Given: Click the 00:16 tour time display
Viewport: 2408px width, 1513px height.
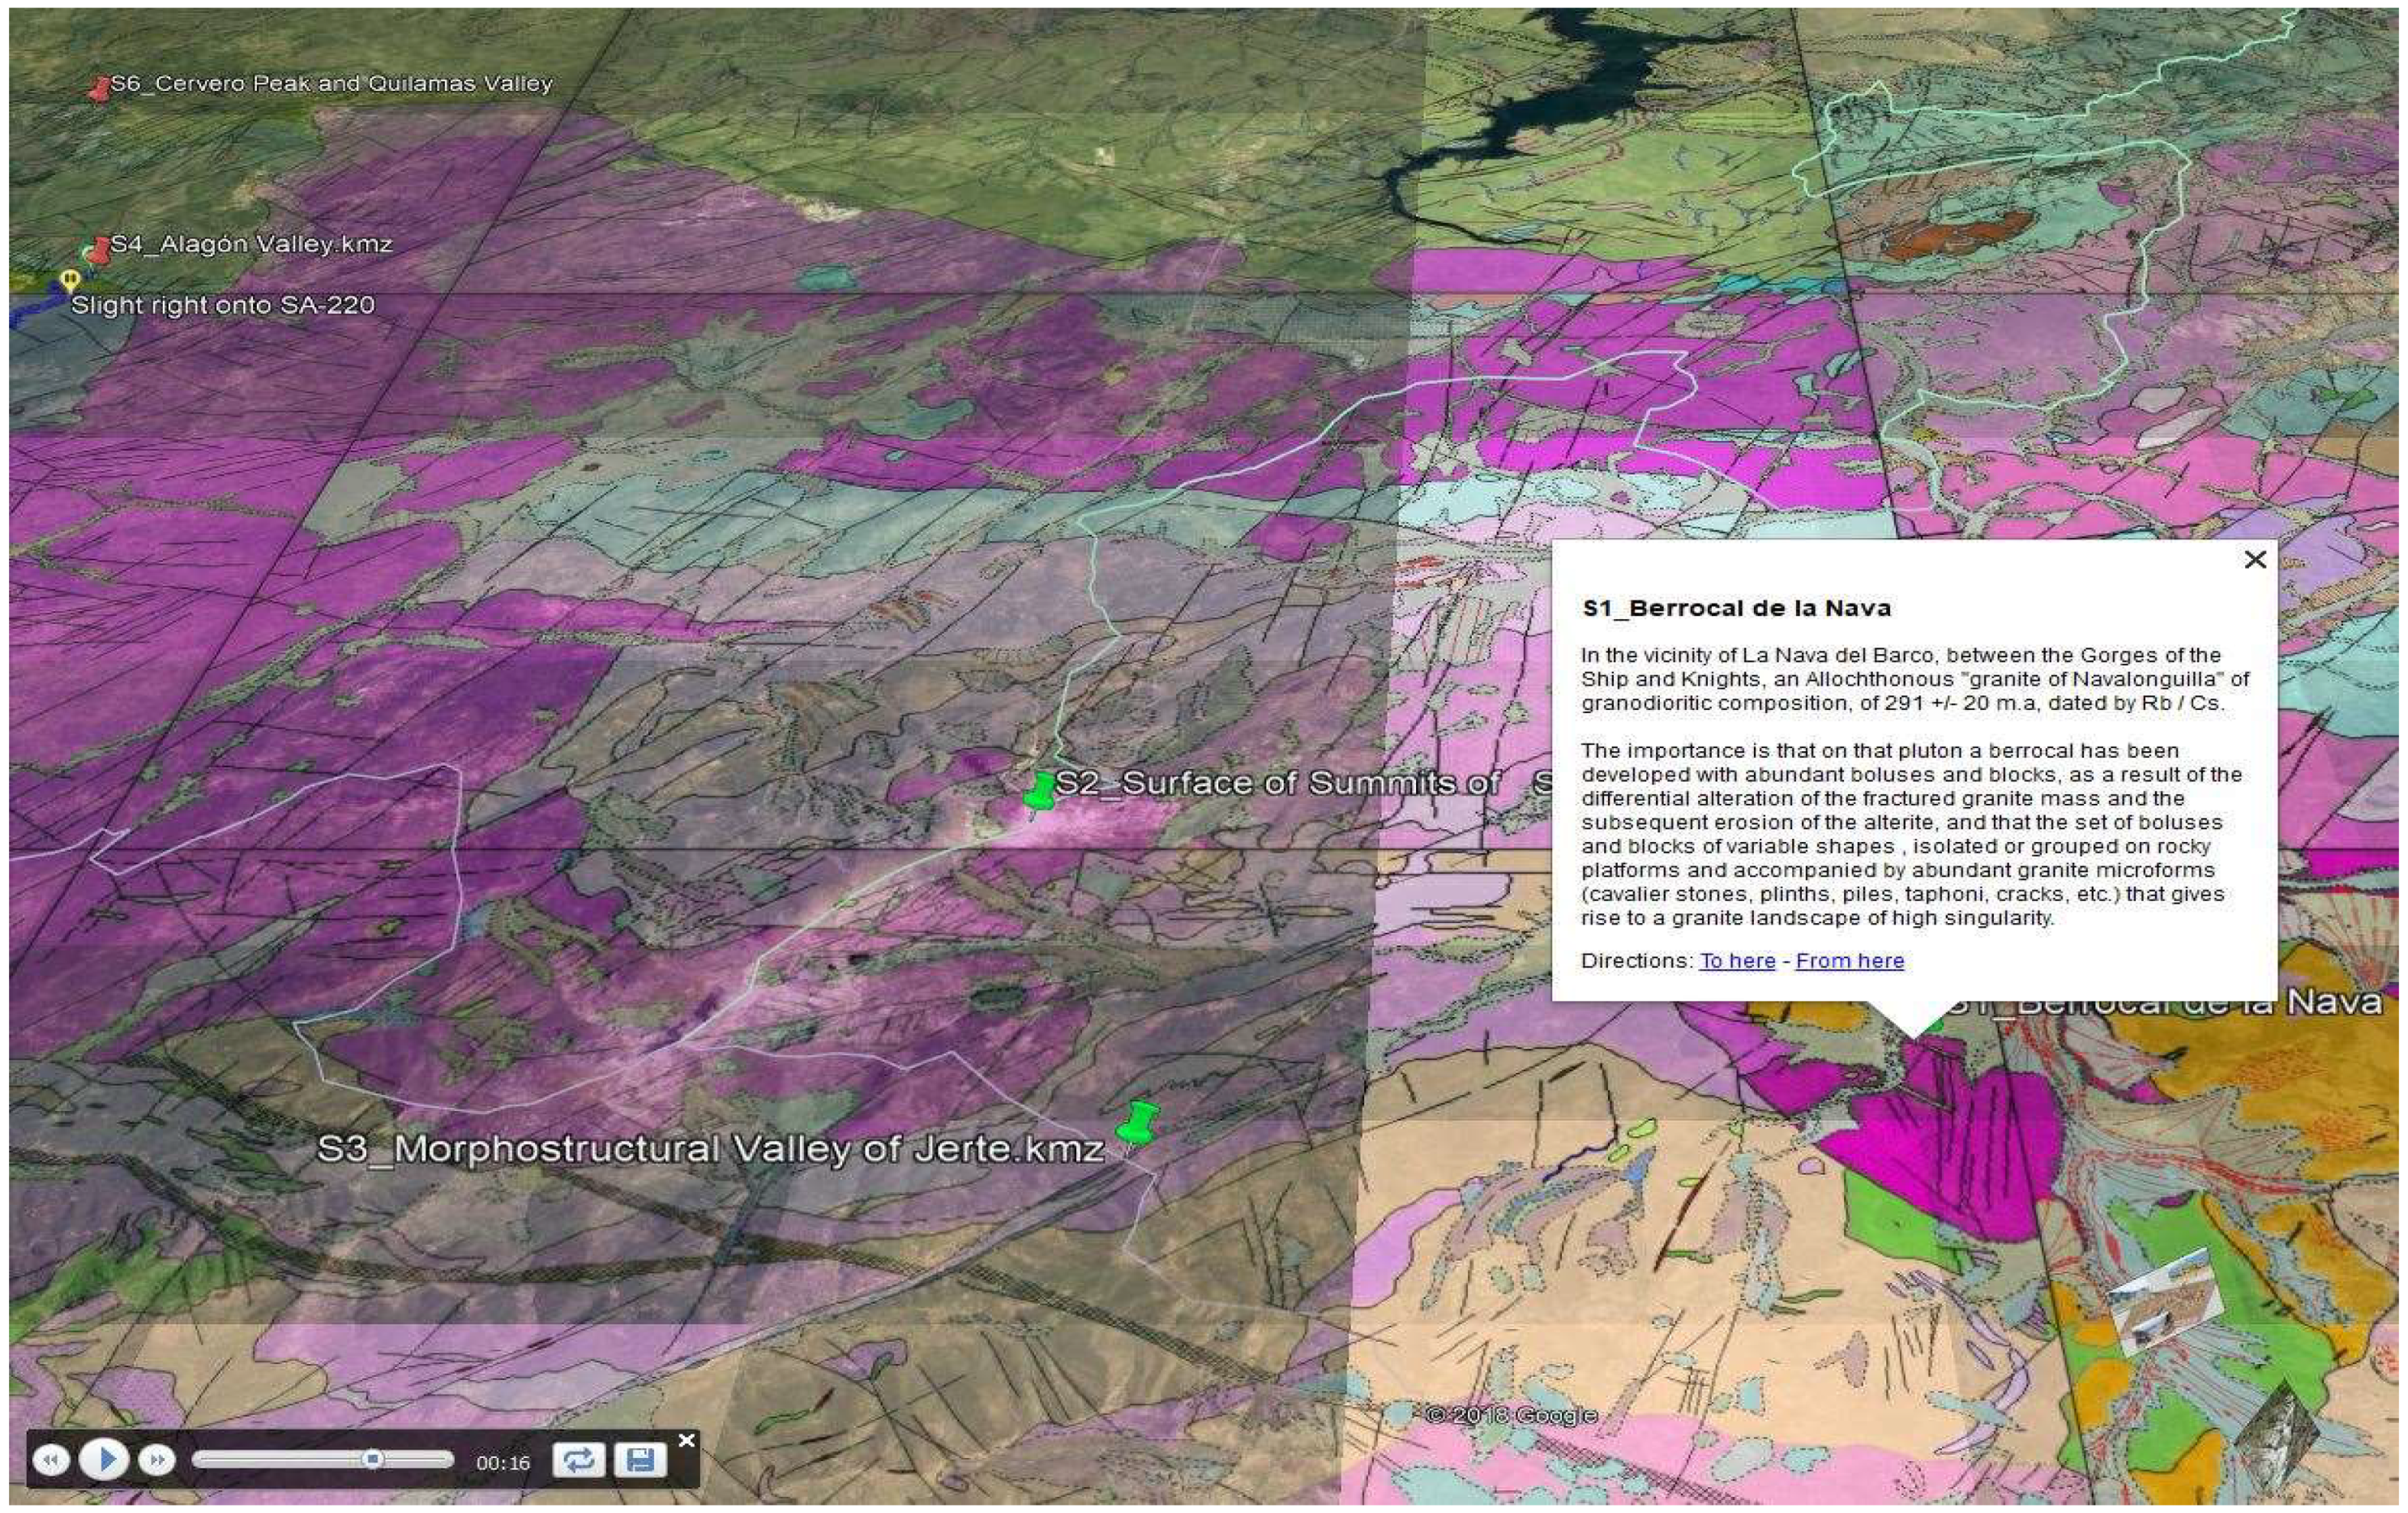Looking at the screenshot, I should coord(503,1462).
